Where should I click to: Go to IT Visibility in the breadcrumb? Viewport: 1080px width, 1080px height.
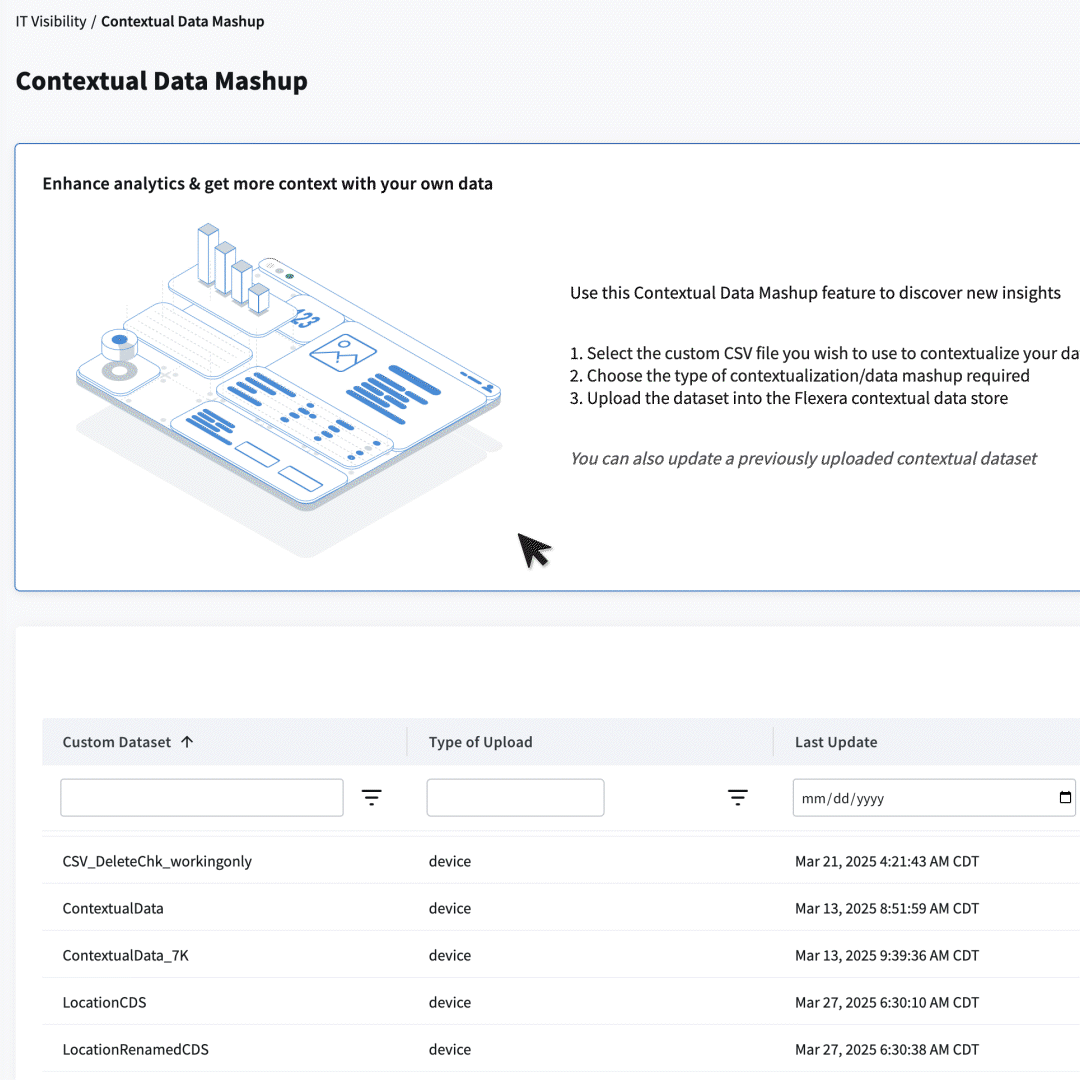pyautogui.click(x=51, y=21)
